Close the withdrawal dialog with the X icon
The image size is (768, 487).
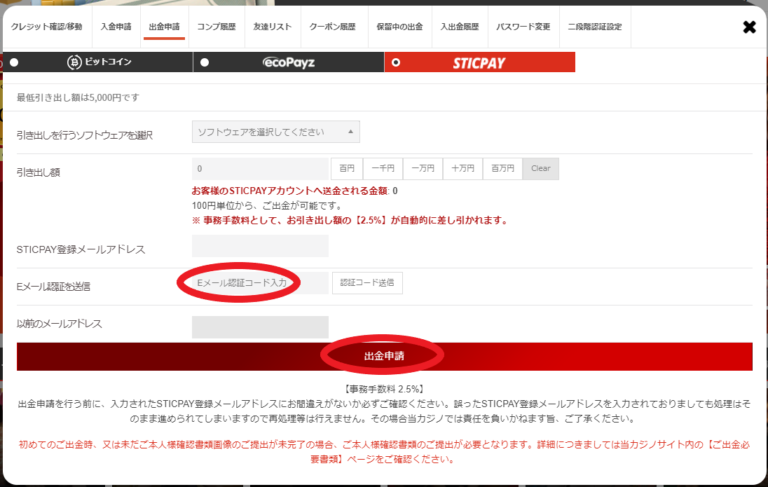tap(749, 27)
